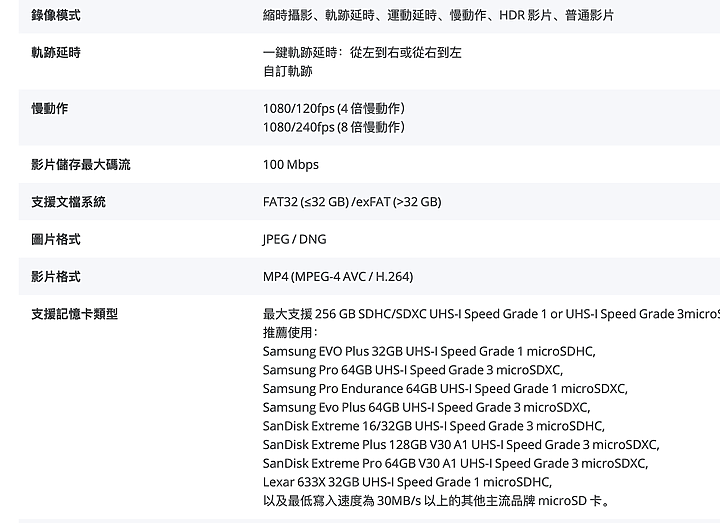The width and height of the screenshot is (720, 523).
Task: Click the 圖片格式 label
Action: click(x=56, y=239)
